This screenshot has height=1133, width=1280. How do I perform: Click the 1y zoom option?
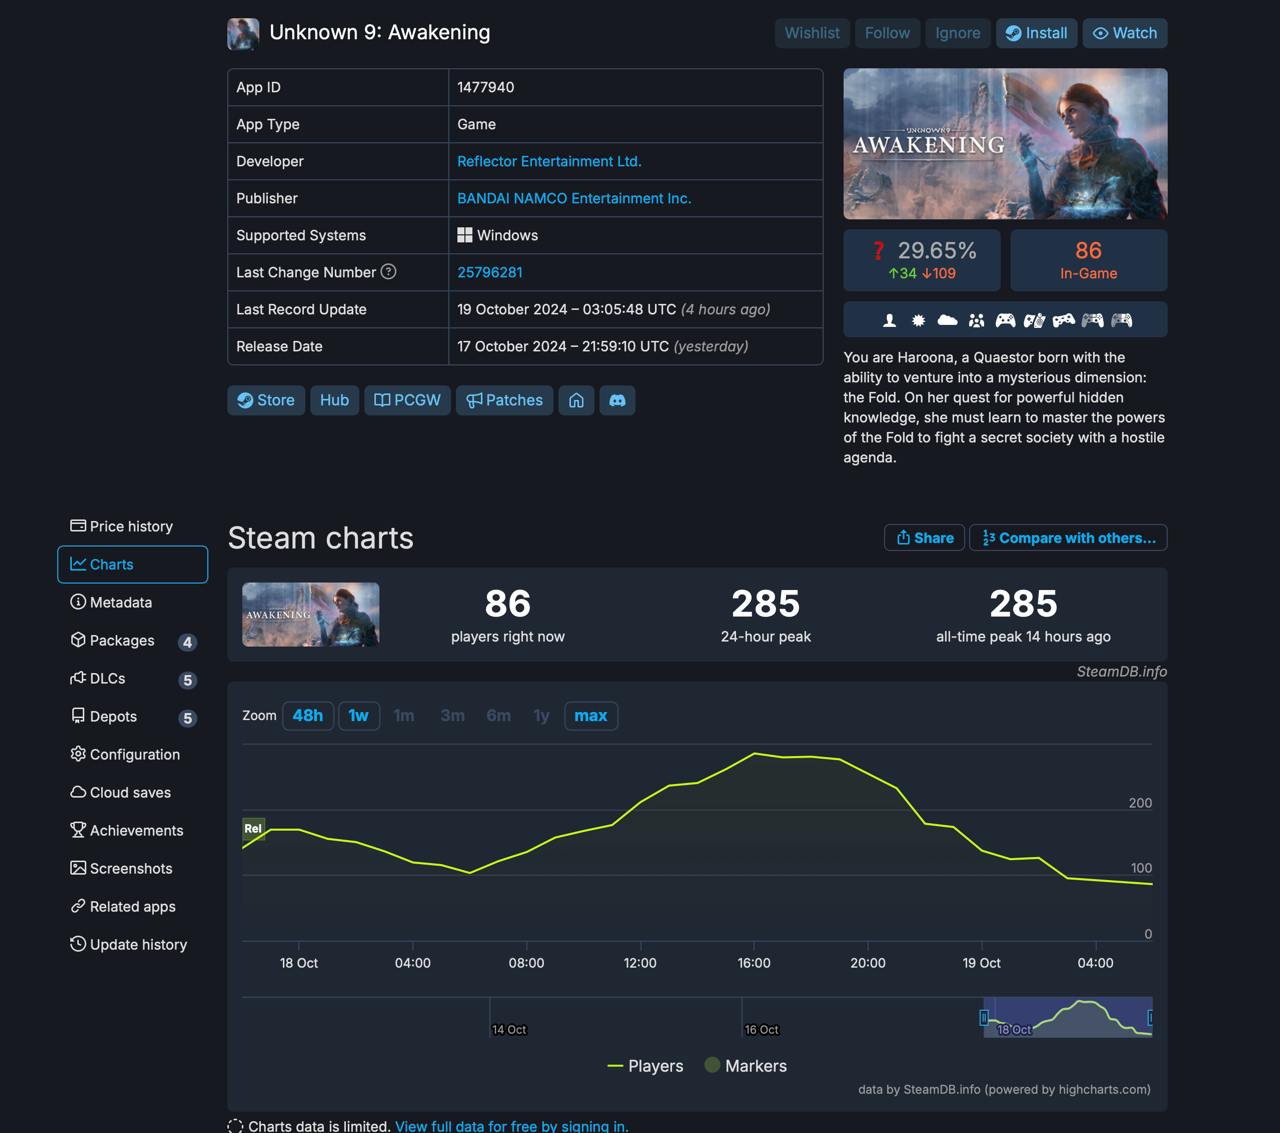541,716
